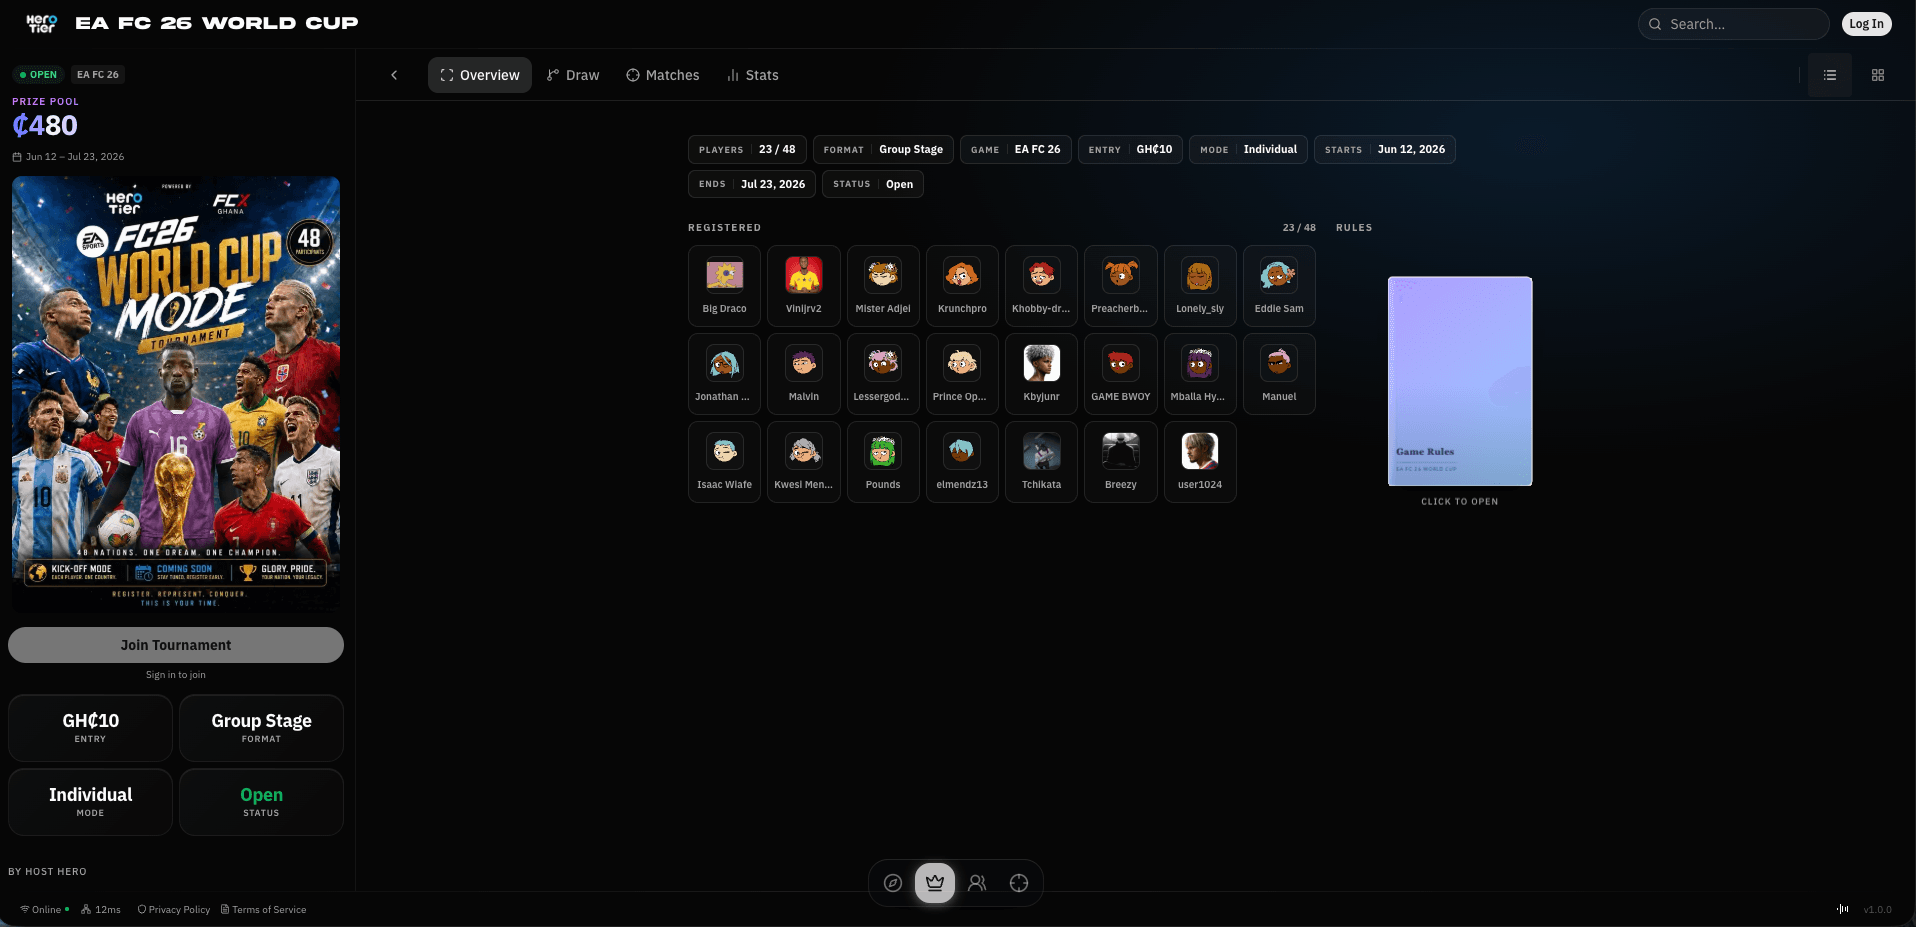Image resolution: width=1916 pixels, height=927 pixels.
Task: Switch to grid view layout
Action: [1878, 75]
